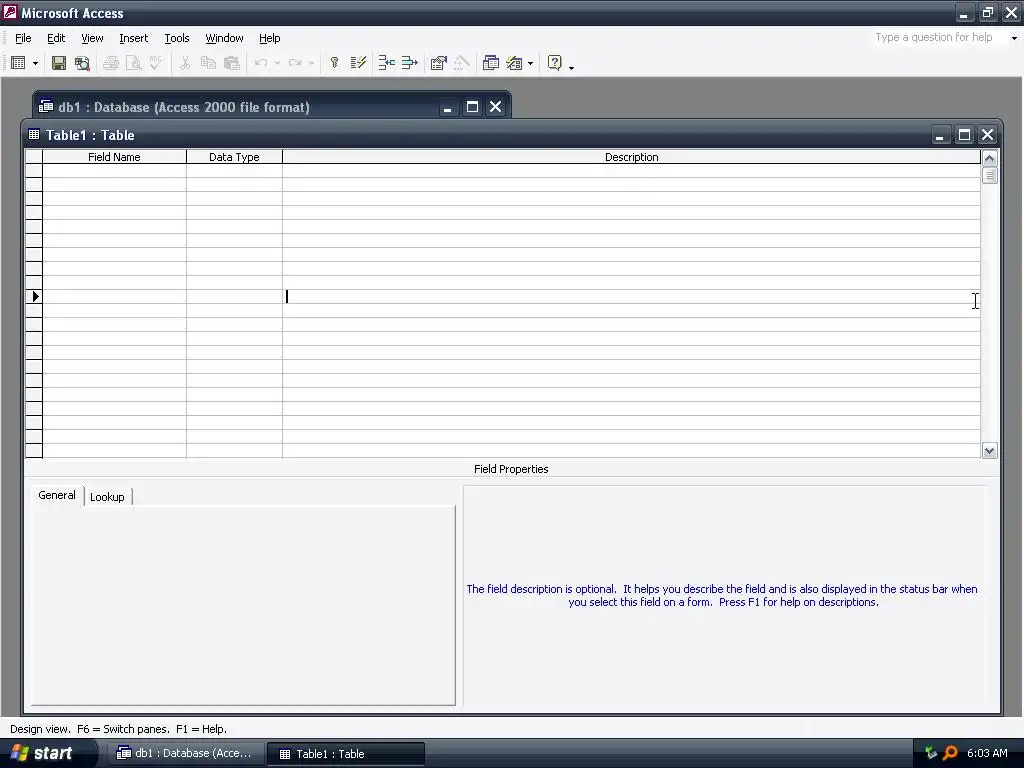The height and width of the screenshot is (768, 1024).
Task: Switch to Datasheet view icon
Action: [x=18, y=63]
